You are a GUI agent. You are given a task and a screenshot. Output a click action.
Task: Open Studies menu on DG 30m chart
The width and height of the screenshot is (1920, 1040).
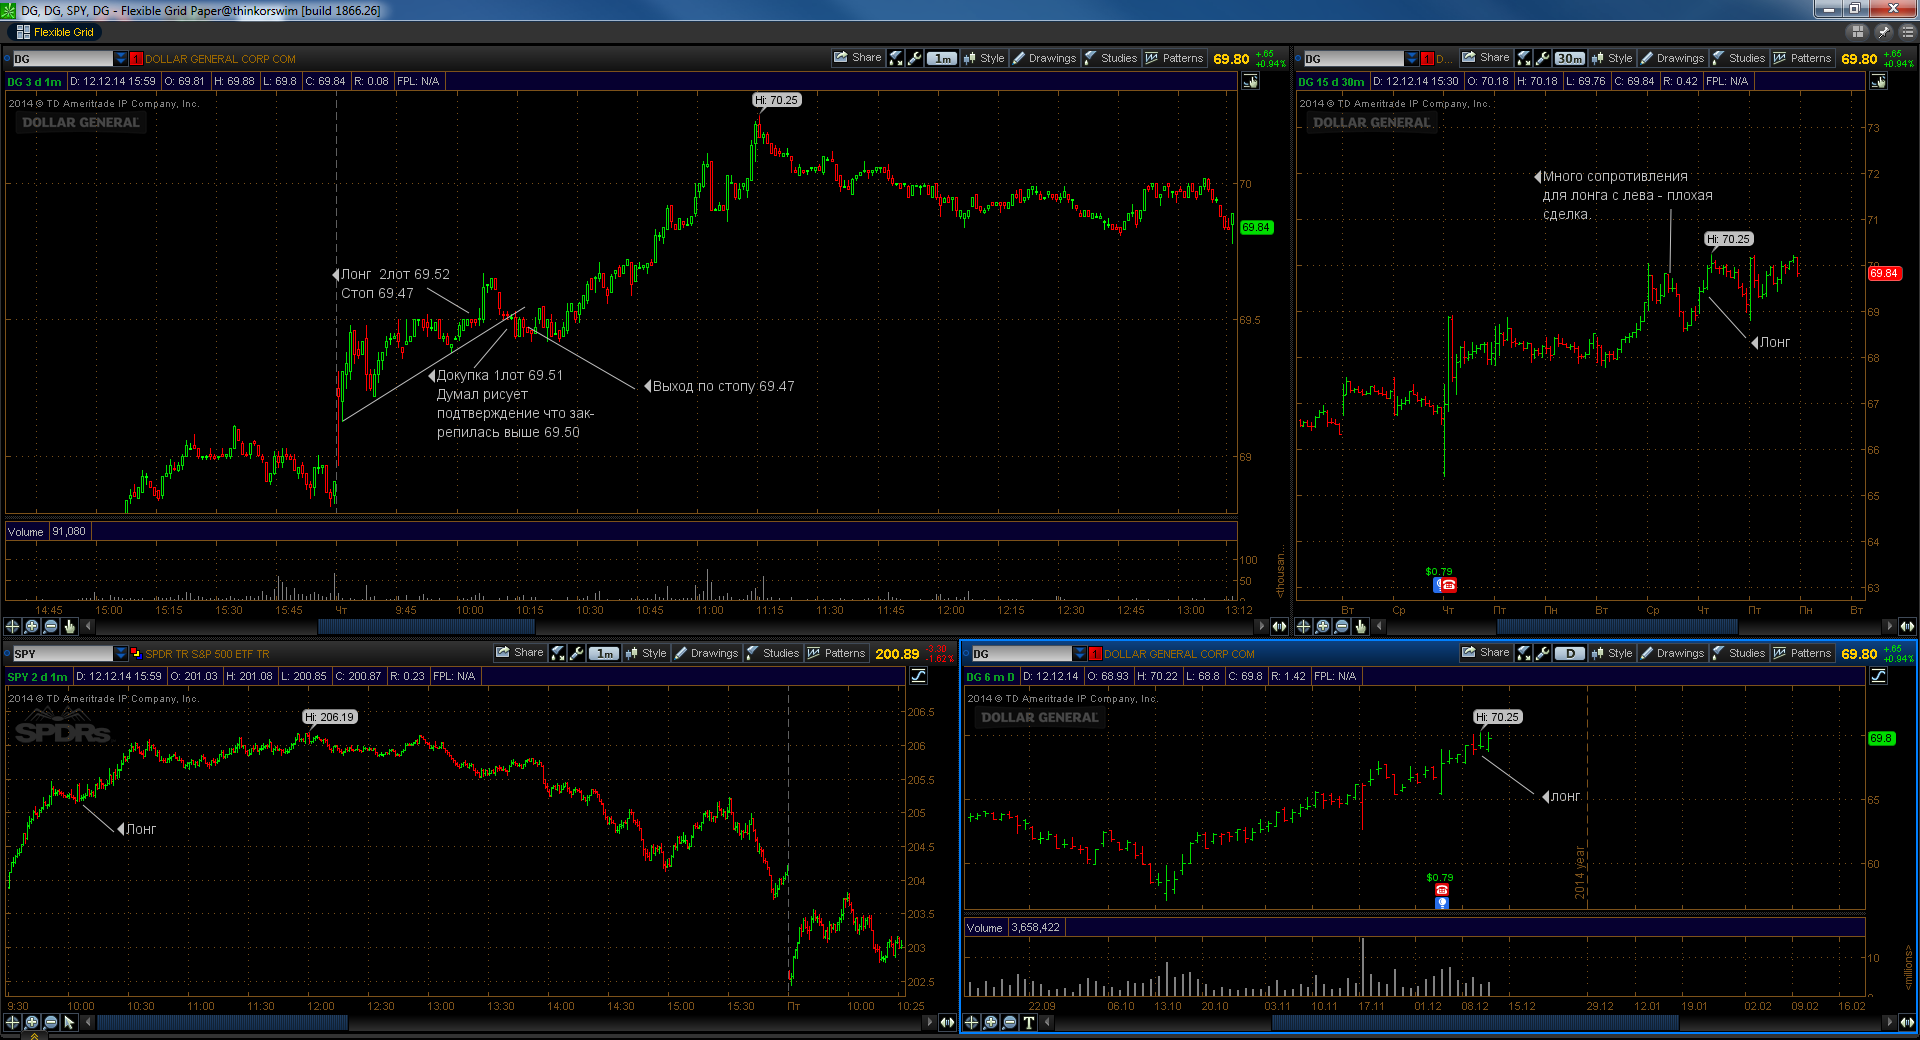(x=1738, y=58)
